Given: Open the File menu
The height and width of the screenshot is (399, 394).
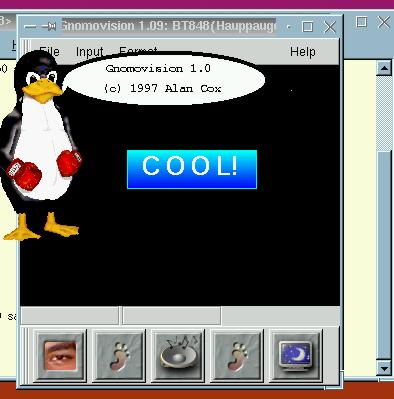Looking at the screenshot, I should click(x=49, y=52).
